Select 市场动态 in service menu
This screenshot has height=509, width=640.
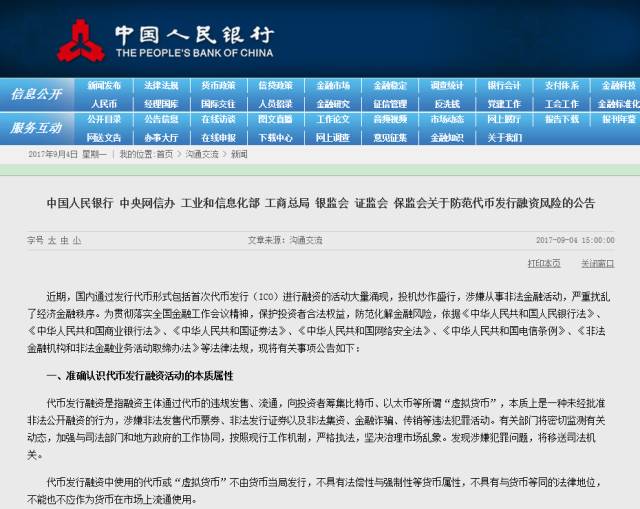click(447, 119)
